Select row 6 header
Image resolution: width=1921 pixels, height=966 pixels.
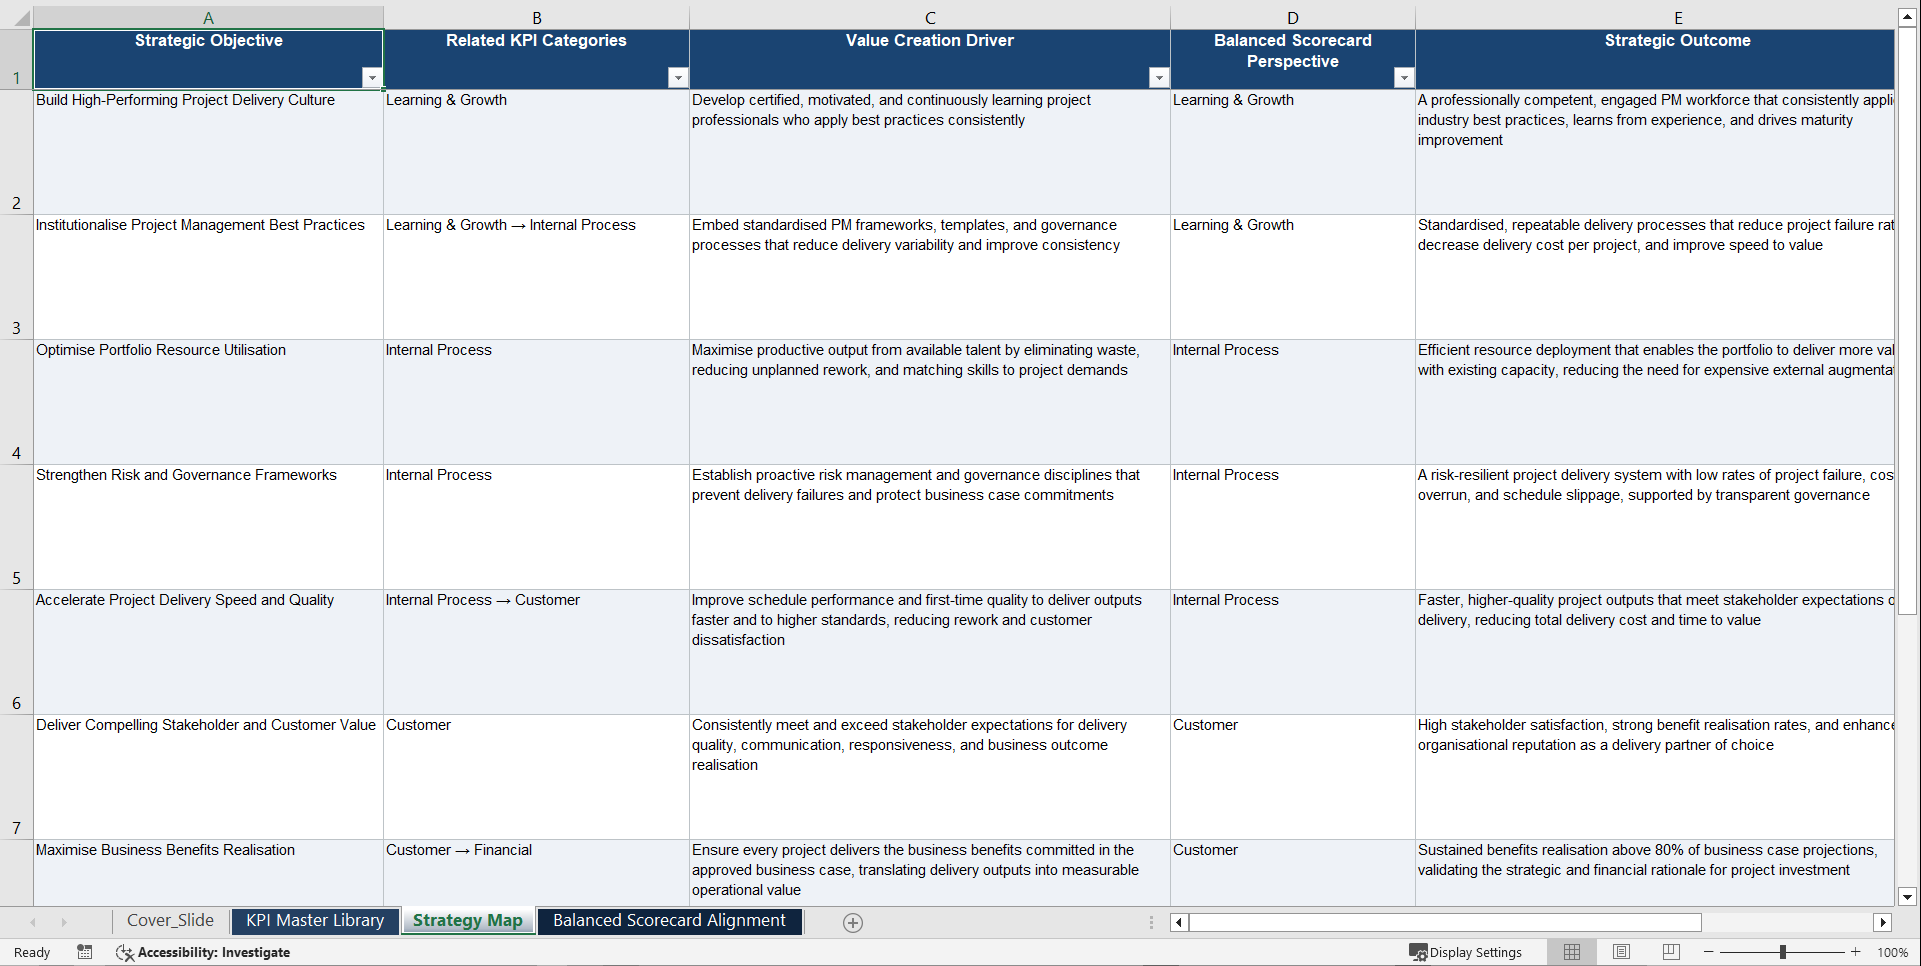(16, 652)
